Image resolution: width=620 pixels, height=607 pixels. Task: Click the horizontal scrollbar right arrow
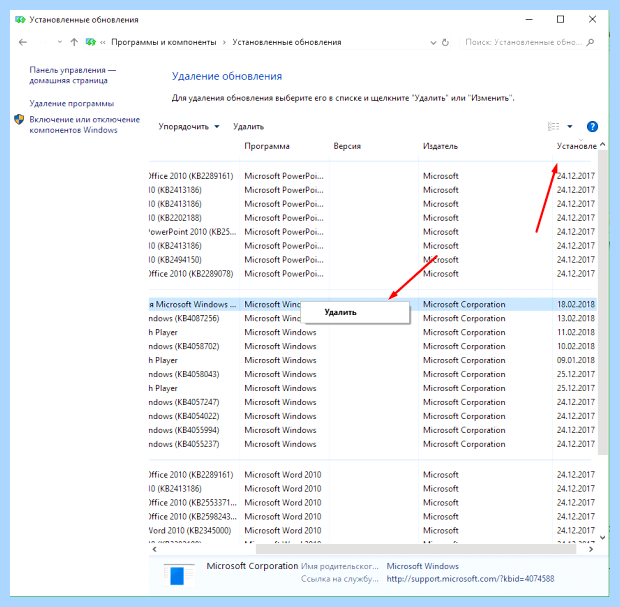pyautogui.click(x=591, y=549)
